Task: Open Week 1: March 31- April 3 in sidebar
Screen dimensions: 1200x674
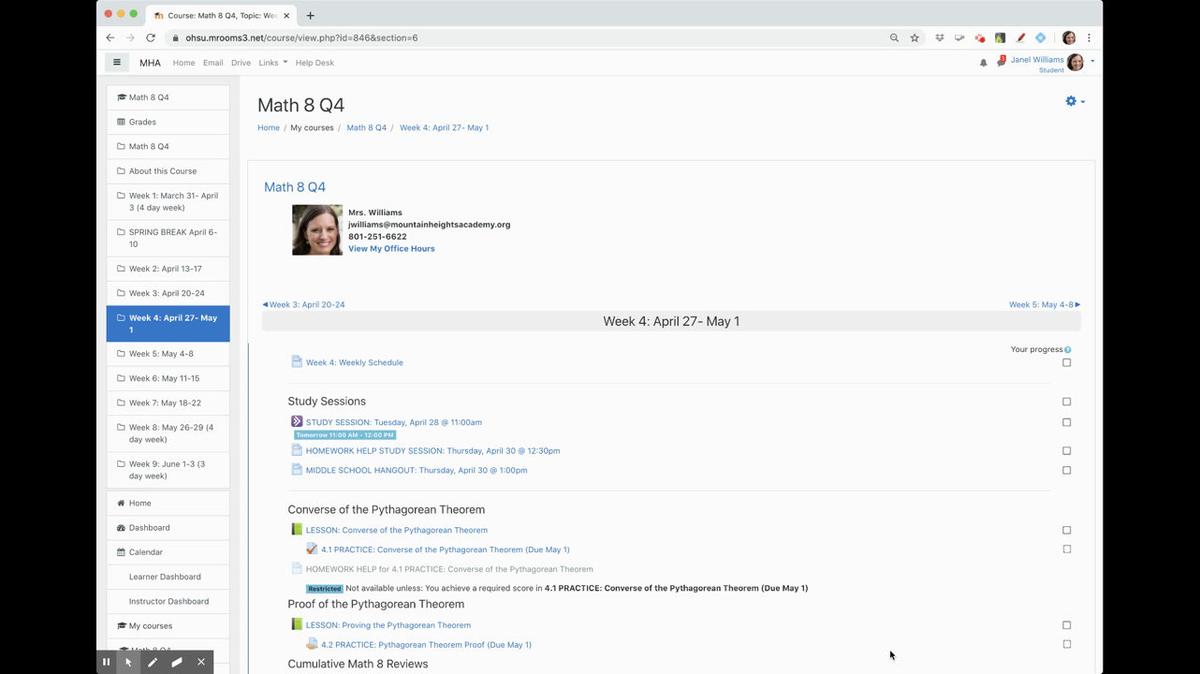Action: pyautogui.click(x=168, y=202)
